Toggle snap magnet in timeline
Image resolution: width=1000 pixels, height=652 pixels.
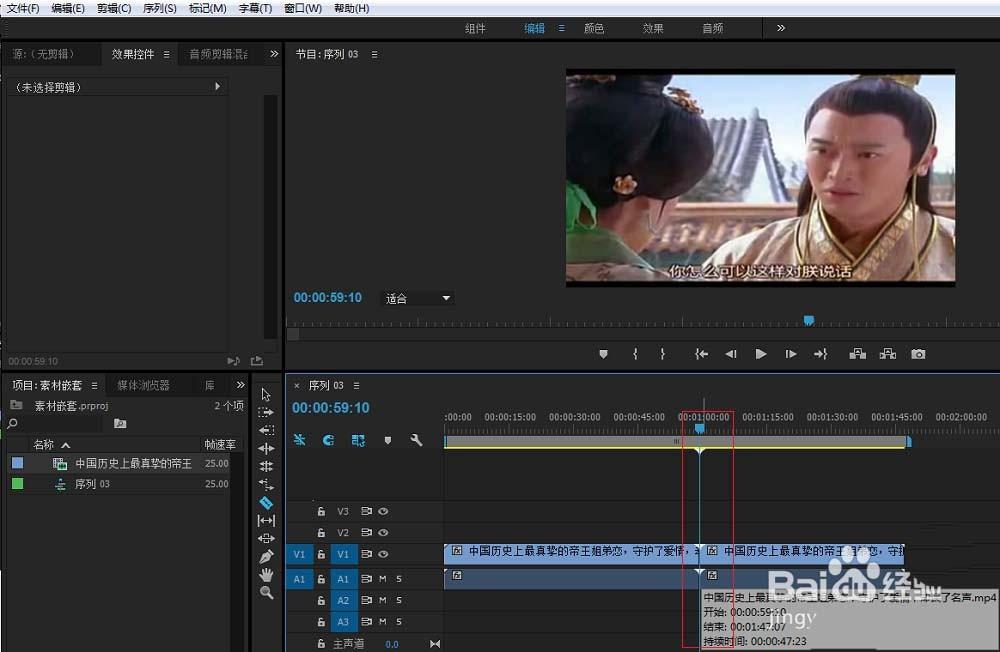pos(328,440)
